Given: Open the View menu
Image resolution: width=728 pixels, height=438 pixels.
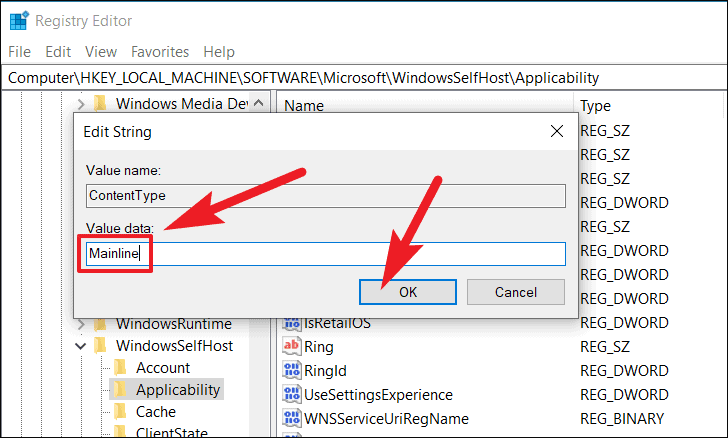Looking at the screenshot, I should coord(101,52).
